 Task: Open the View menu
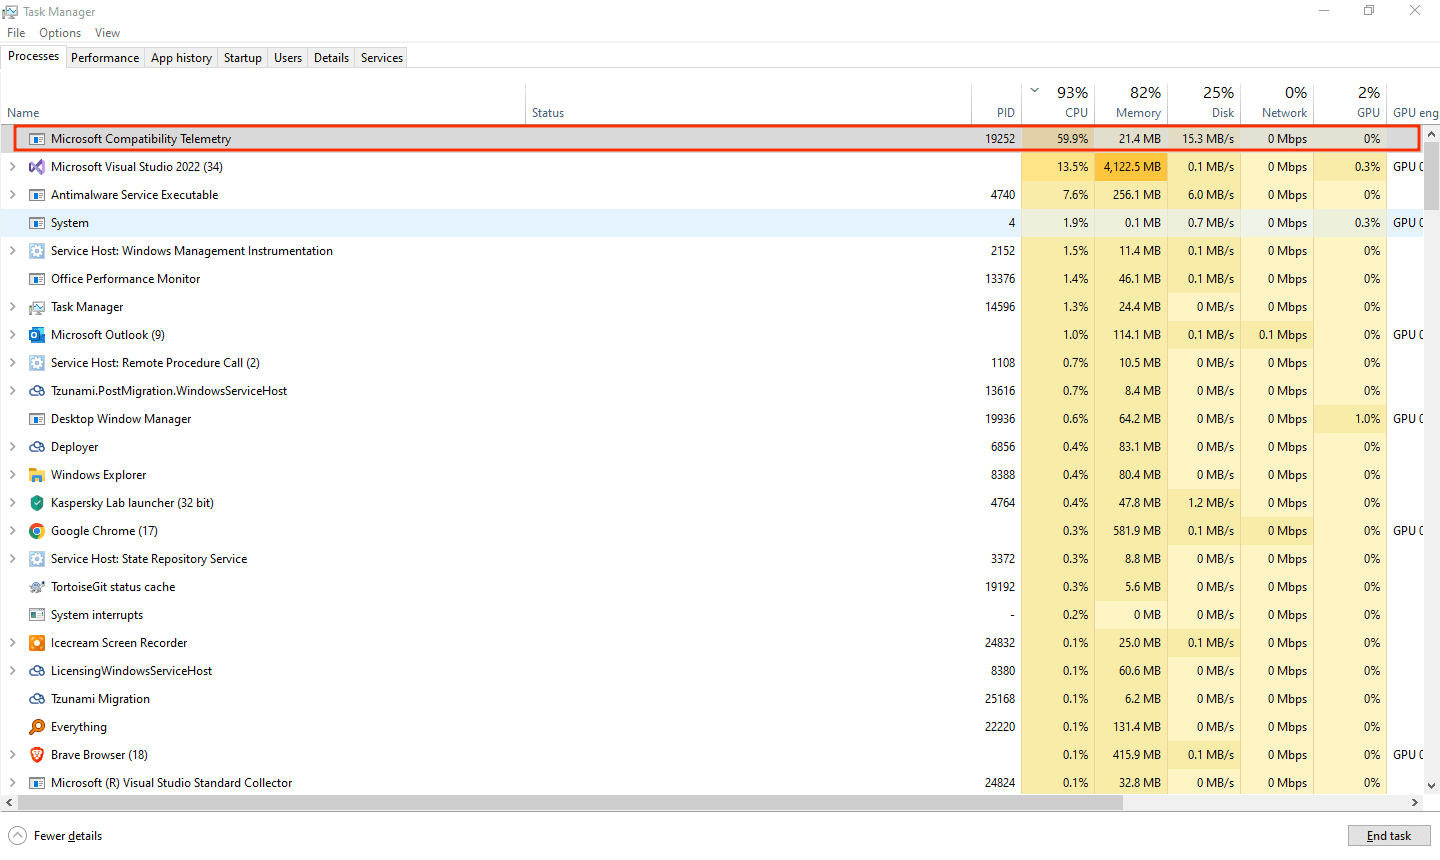tap(107, 33)
